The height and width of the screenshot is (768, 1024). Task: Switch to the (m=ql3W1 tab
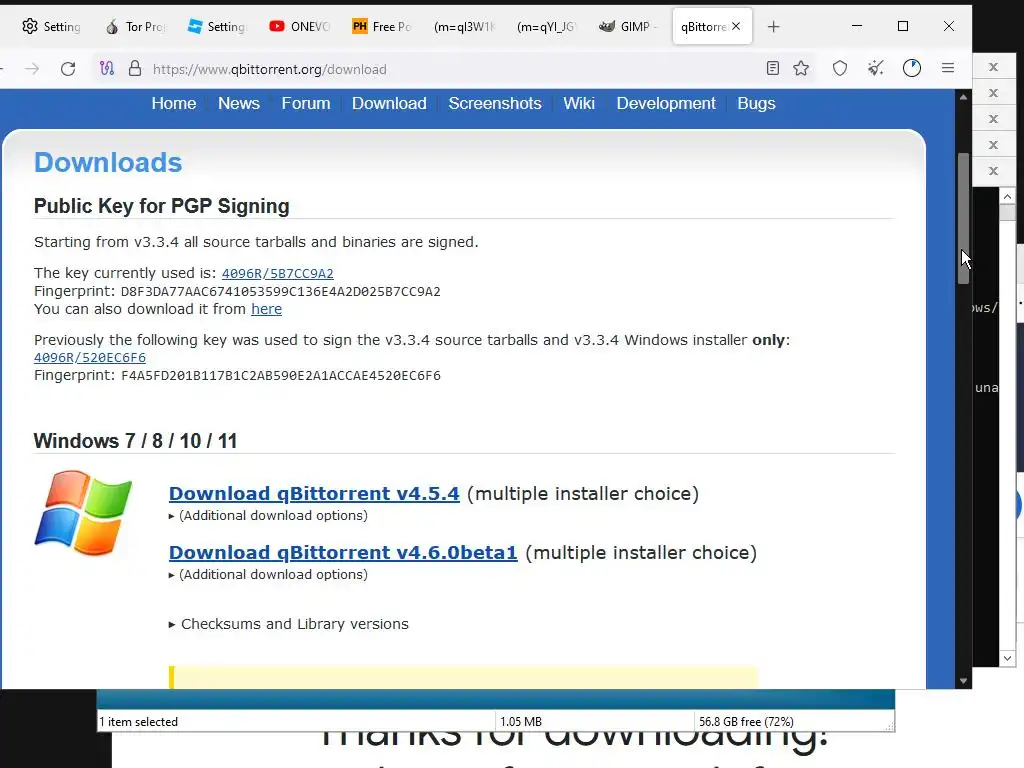pyautogui.click(x=464, y=27)
